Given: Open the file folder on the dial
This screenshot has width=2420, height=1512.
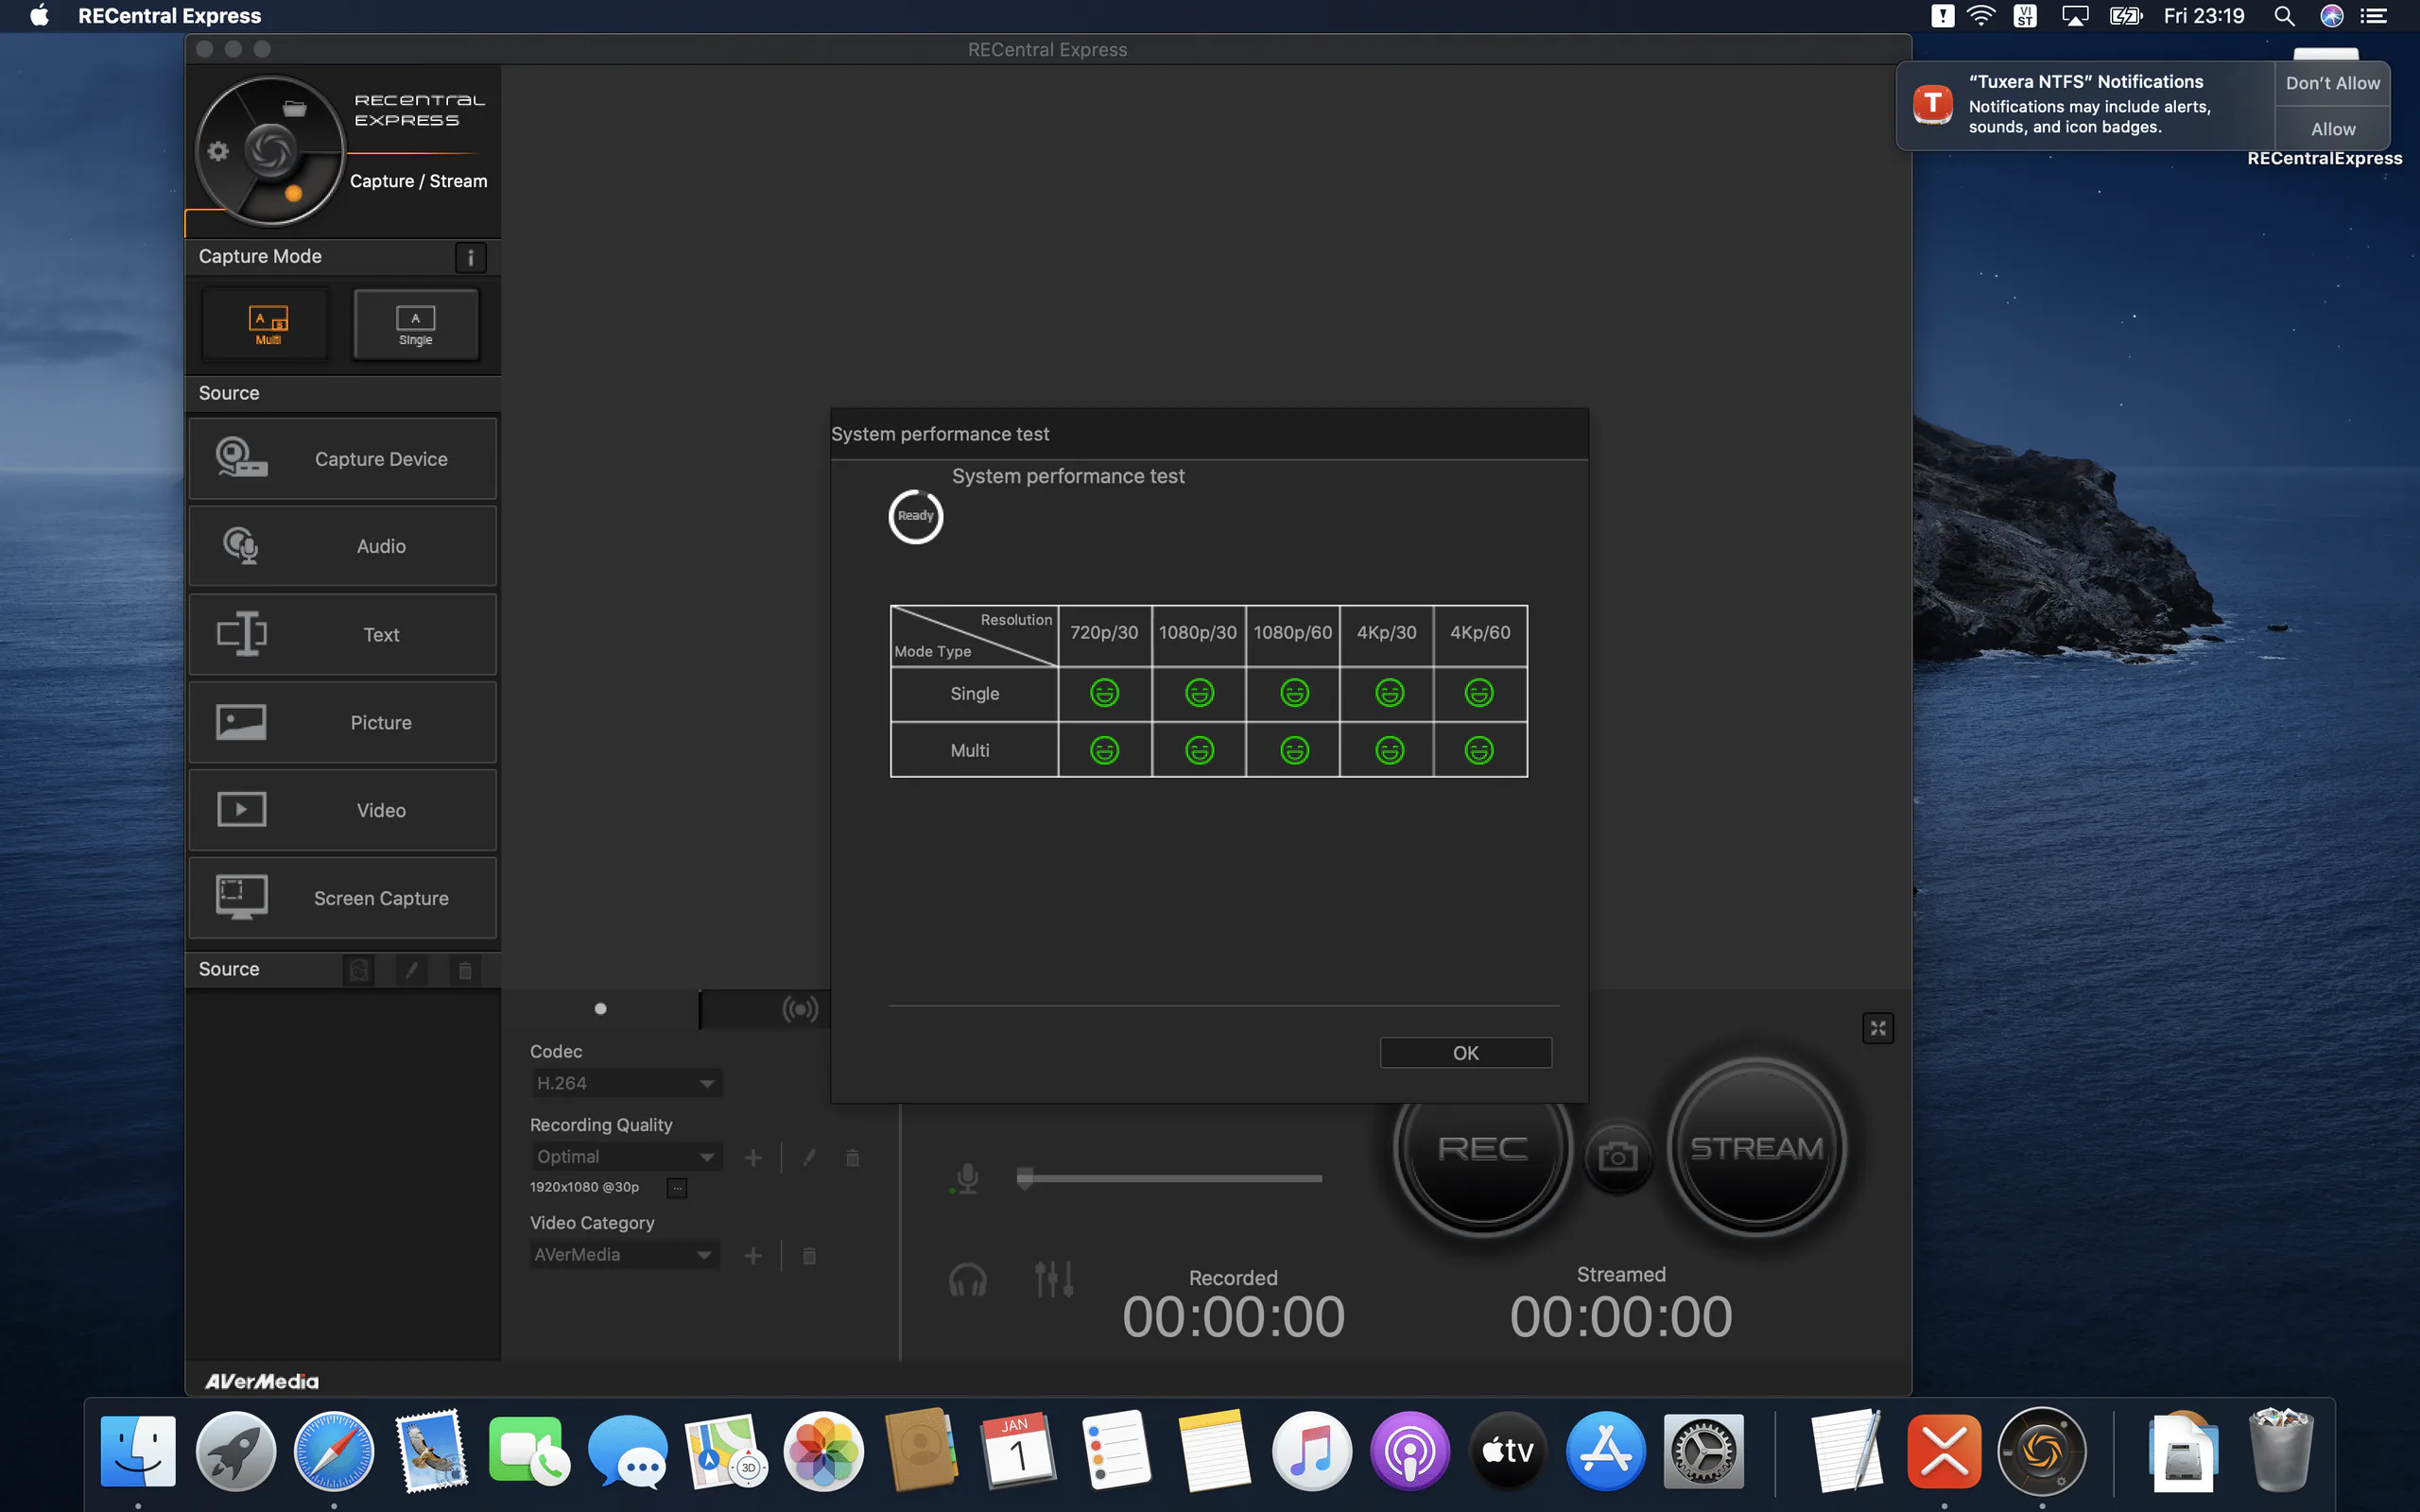Looking at the screenshot, I should coord(294,108).
